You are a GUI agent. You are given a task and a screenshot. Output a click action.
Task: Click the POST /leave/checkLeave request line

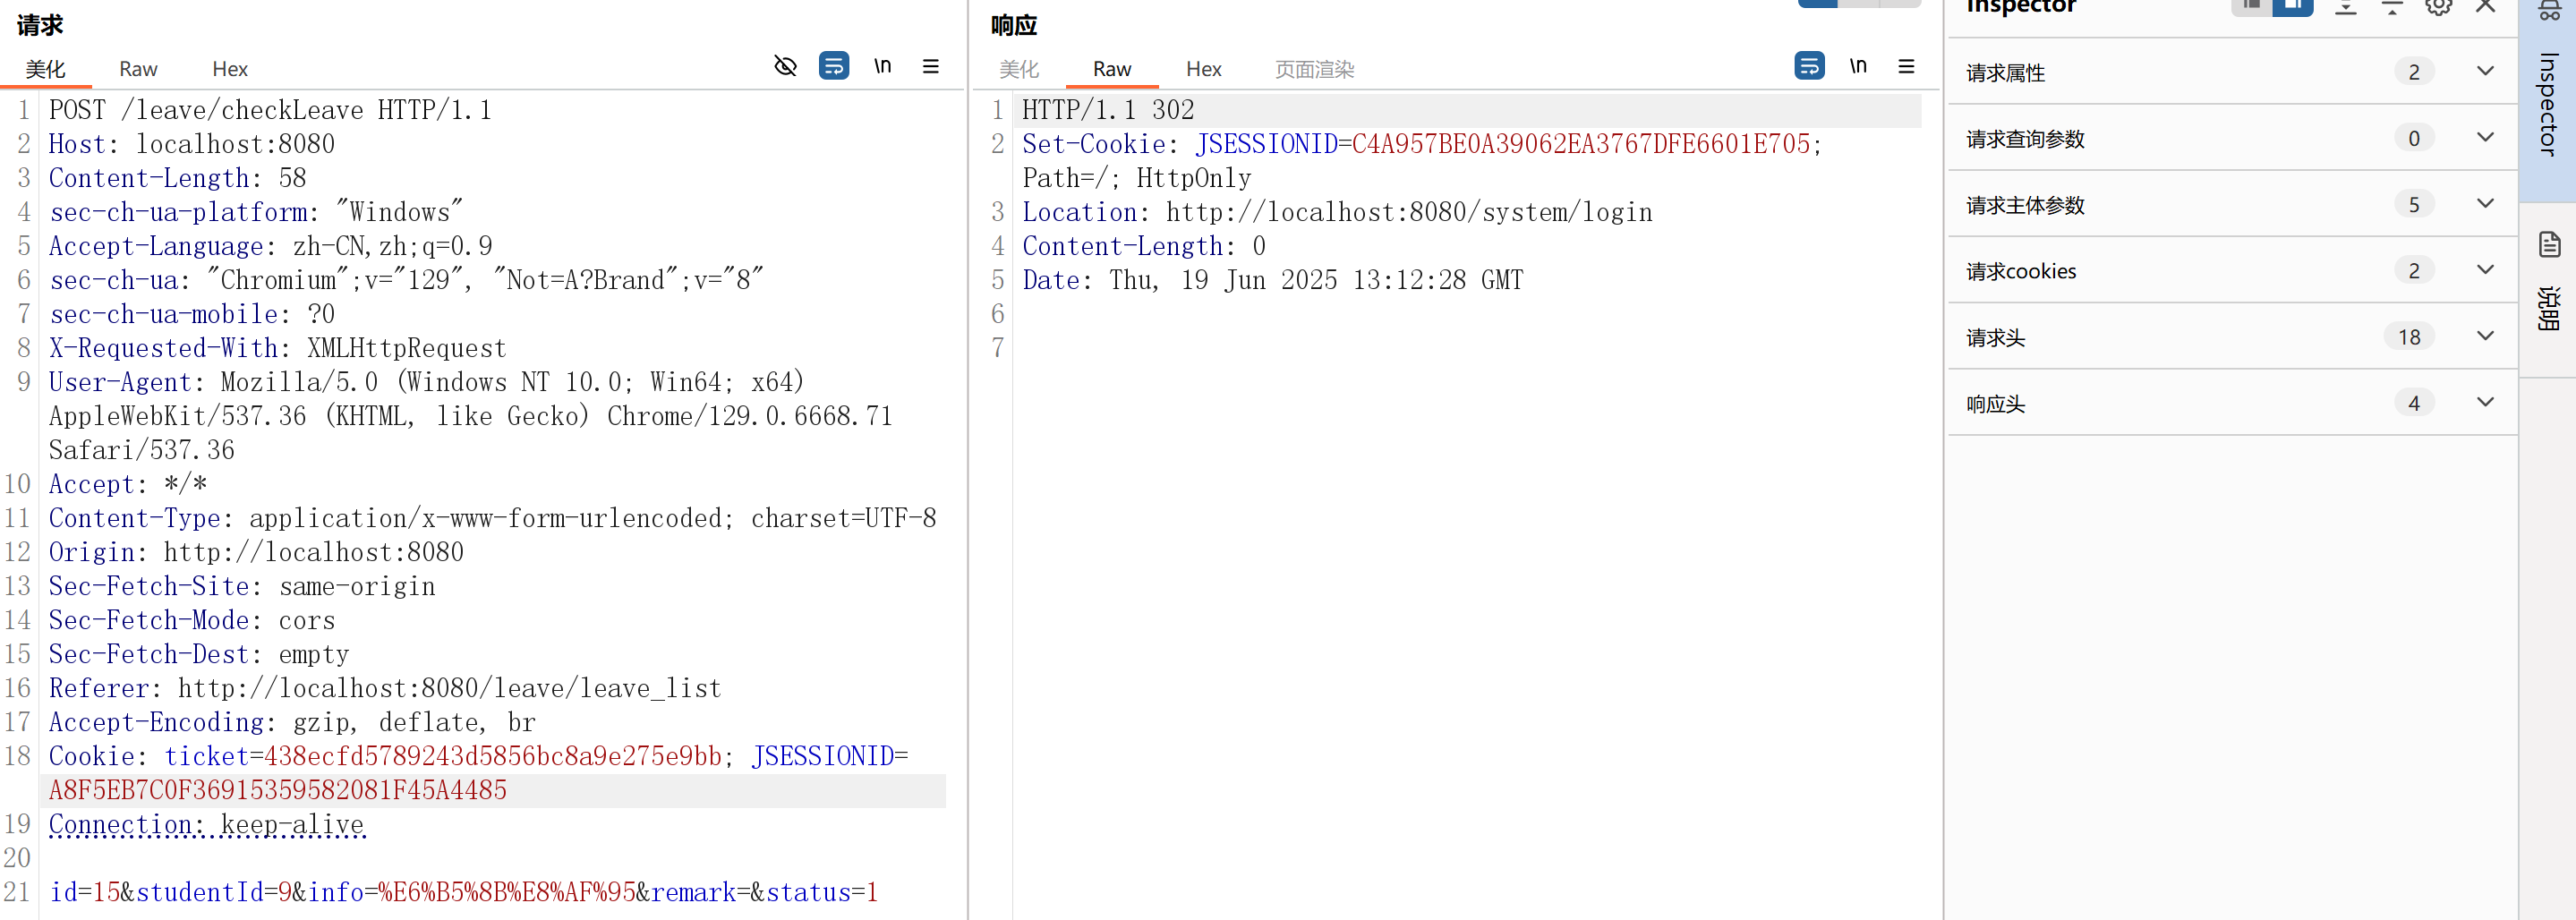270,110
